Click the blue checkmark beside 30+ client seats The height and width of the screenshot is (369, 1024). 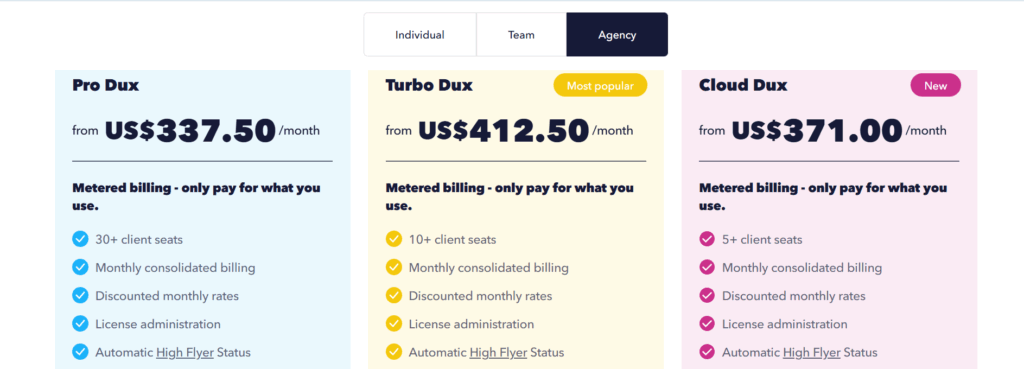click(80, 239)
